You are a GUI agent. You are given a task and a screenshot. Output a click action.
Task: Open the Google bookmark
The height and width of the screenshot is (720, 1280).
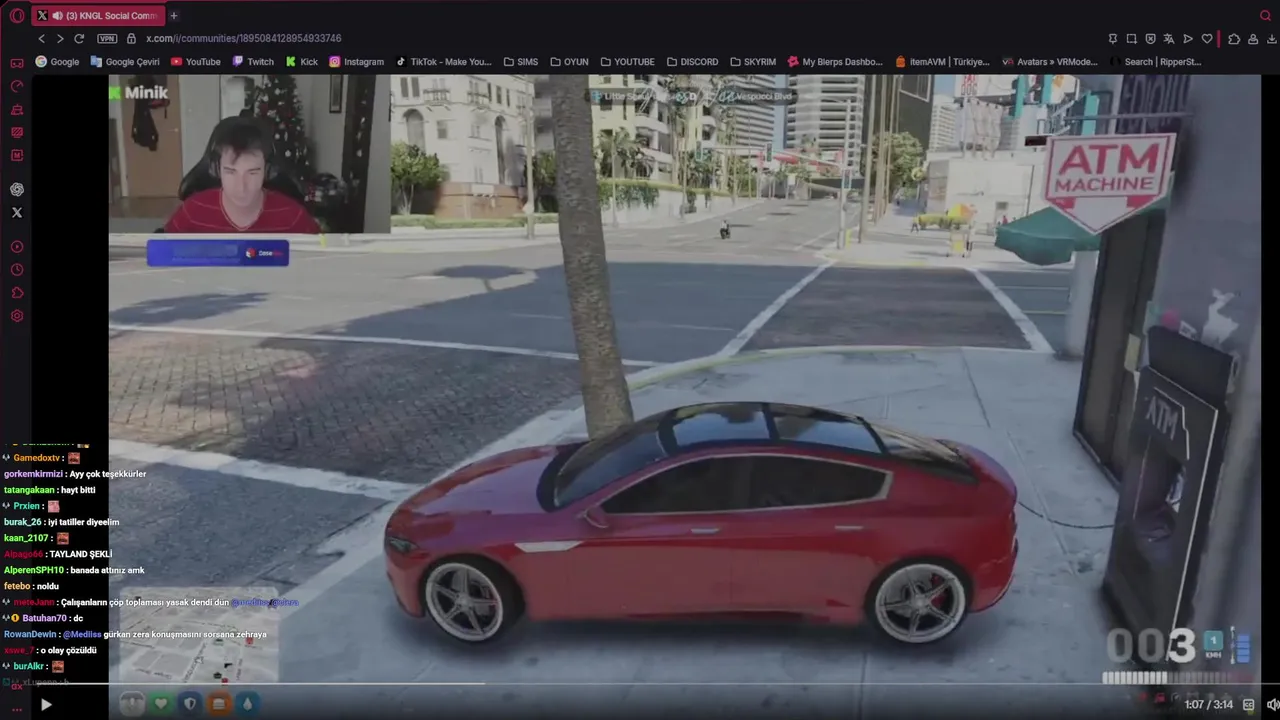pos(57,61)
